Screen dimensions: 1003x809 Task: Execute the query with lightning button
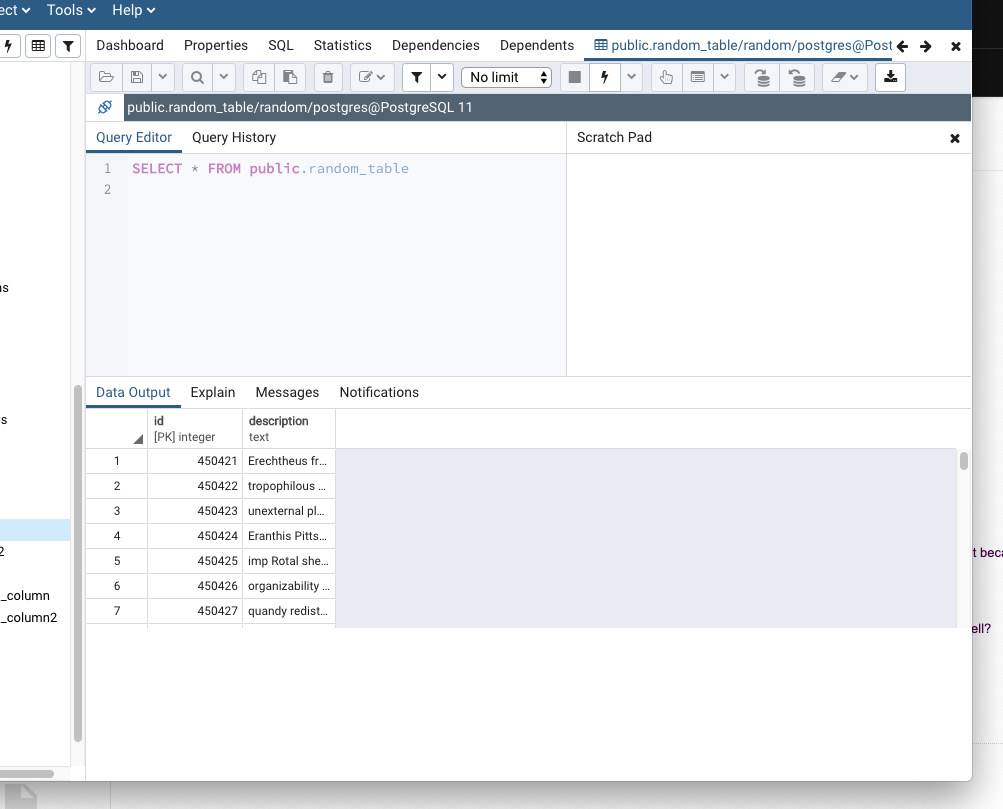(604, 77)
